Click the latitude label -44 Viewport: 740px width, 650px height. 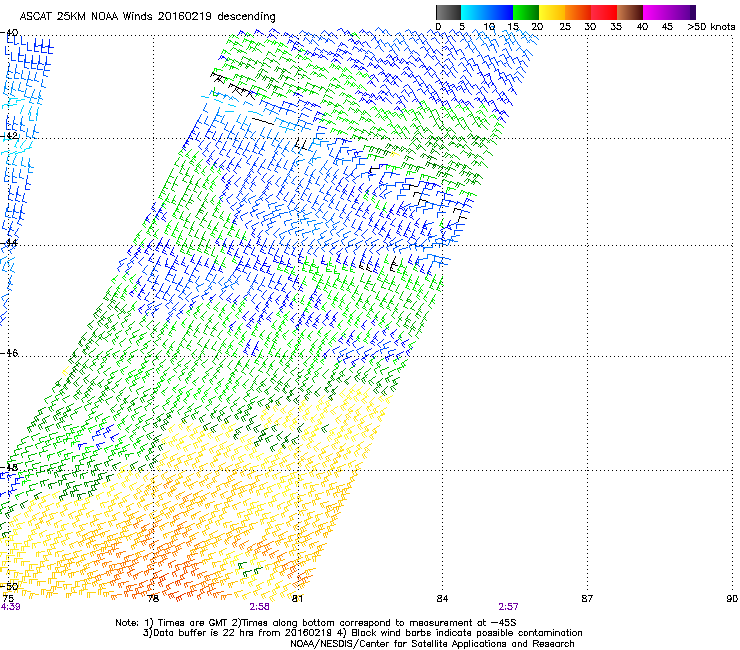9,243
